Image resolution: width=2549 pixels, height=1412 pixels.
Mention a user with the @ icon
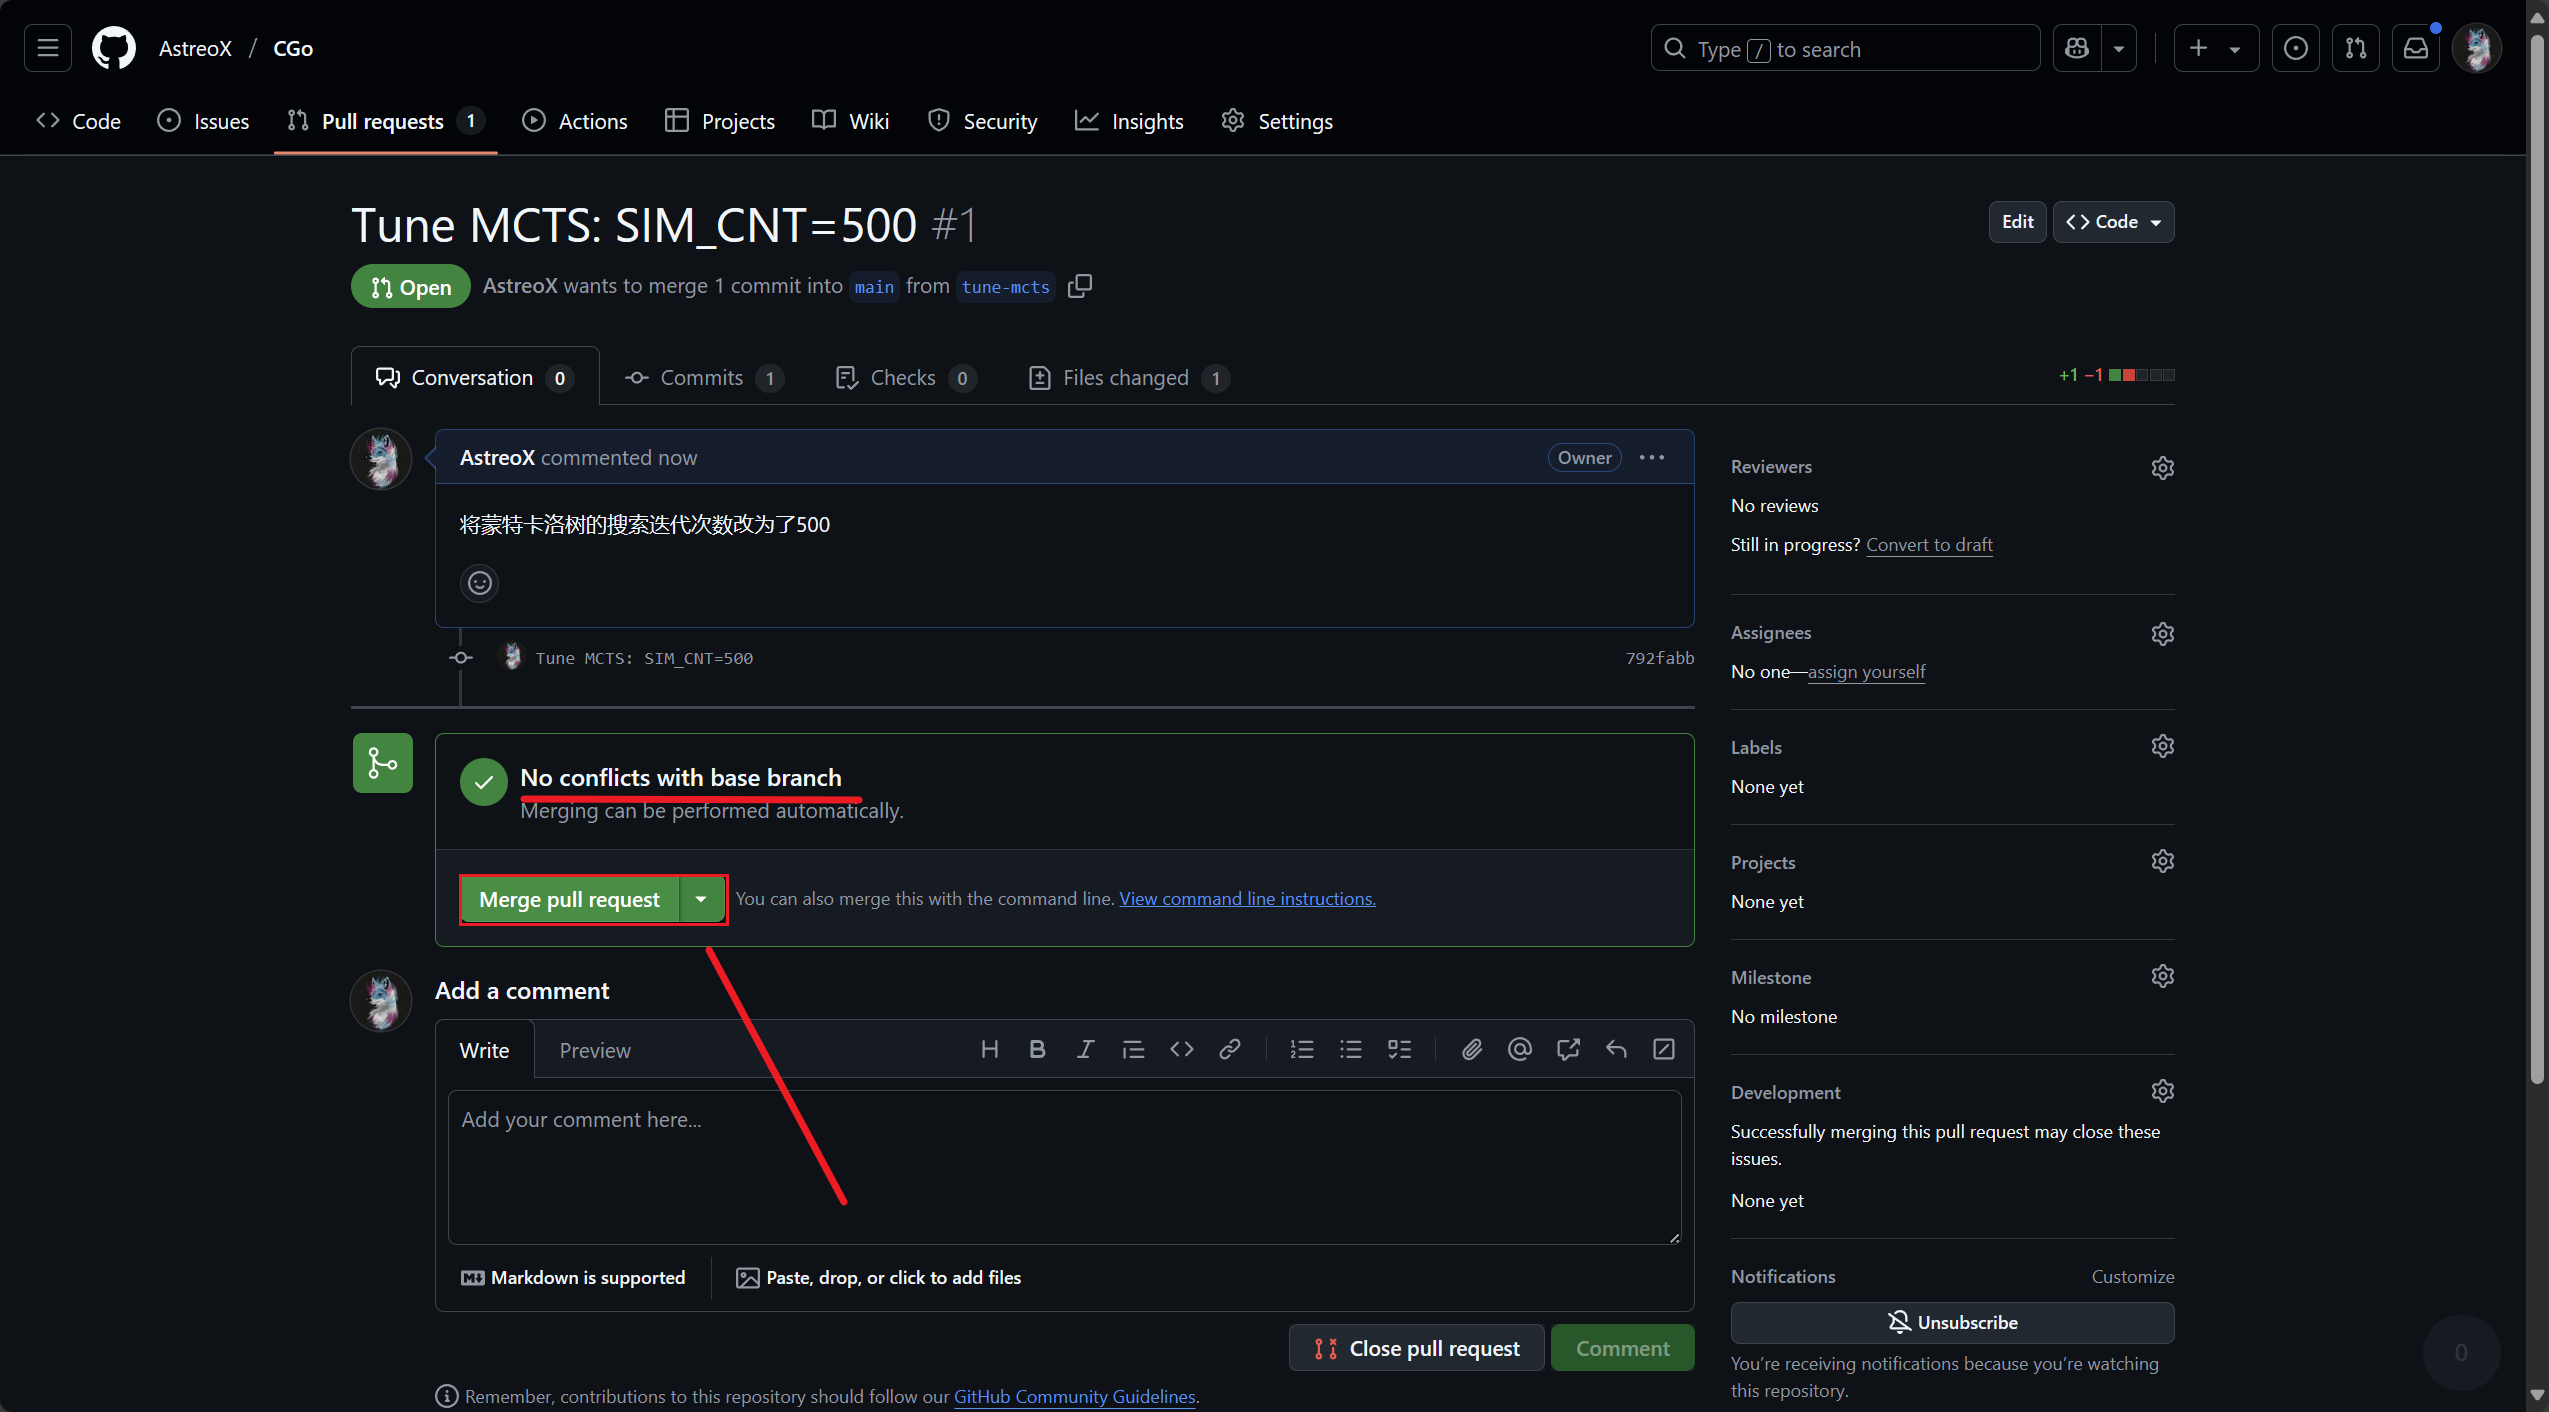click(x=1519, y=1049)
